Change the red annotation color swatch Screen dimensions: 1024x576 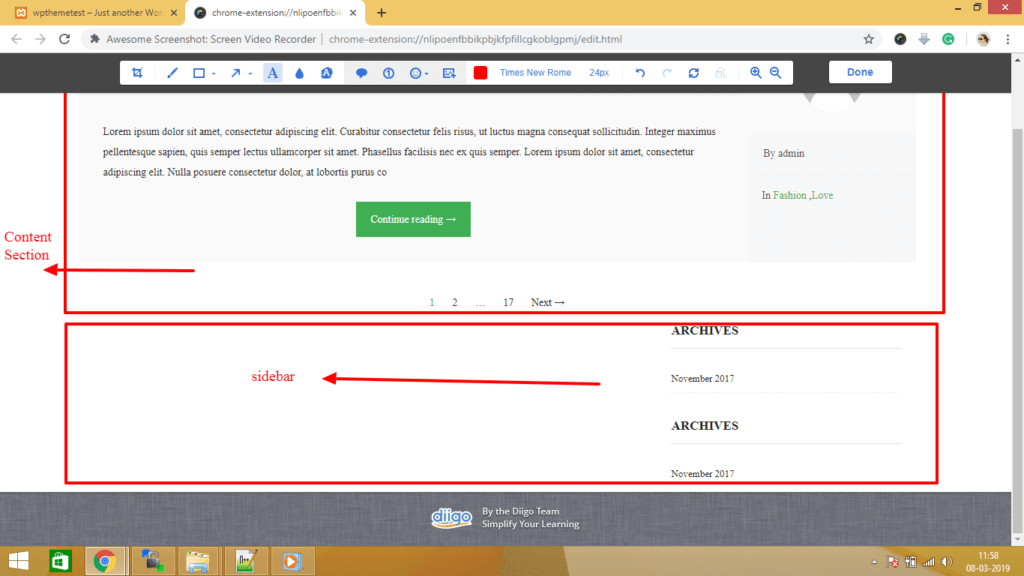[481, 72]
